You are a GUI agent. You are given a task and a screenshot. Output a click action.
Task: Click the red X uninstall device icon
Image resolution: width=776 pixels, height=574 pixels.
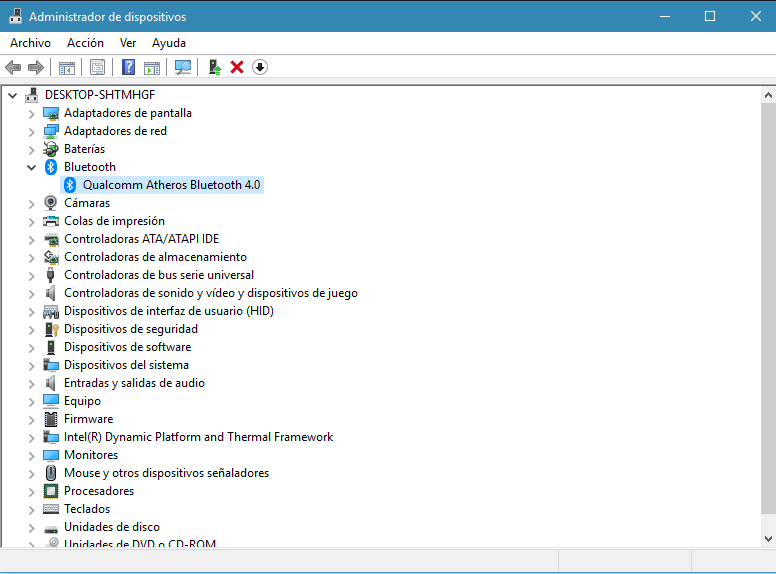click(x=237, y=67)
